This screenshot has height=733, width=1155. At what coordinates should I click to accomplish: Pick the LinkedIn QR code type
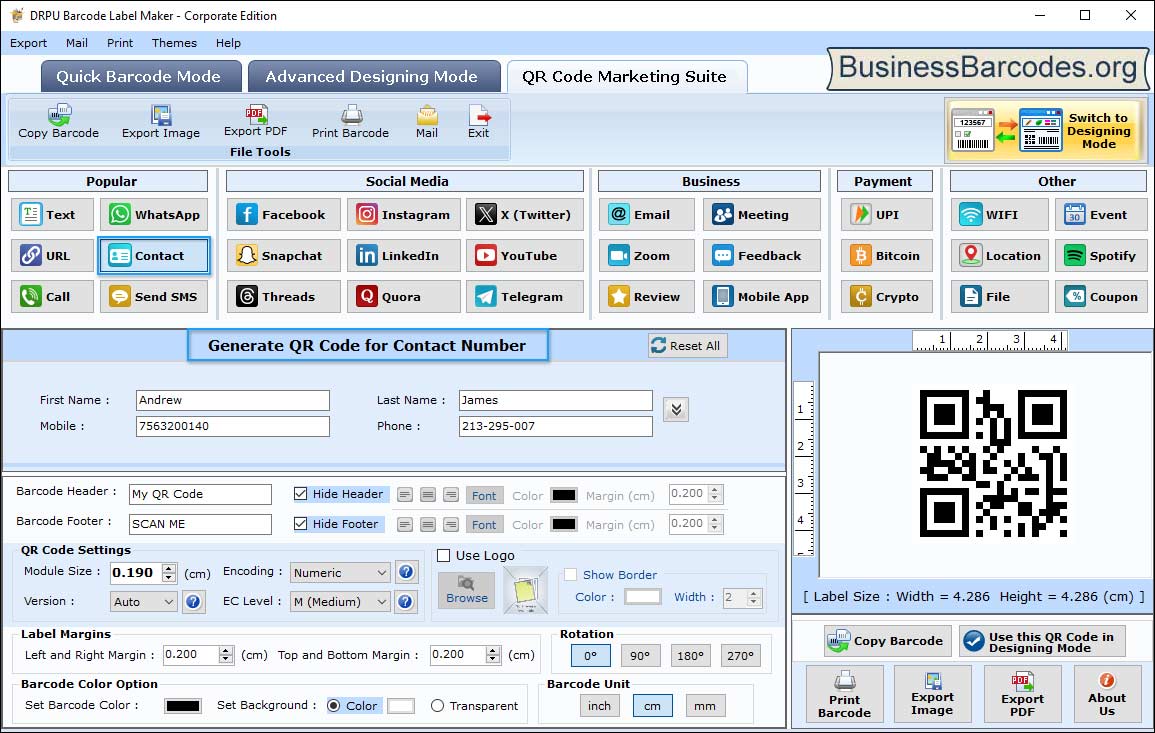tap(404, 256)
